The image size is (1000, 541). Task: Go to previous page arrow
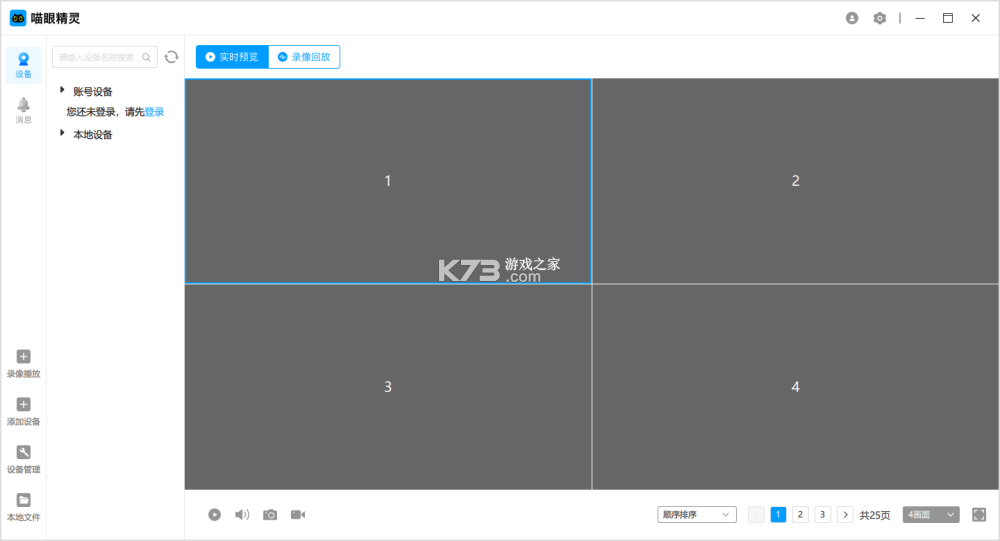point(756,514)
